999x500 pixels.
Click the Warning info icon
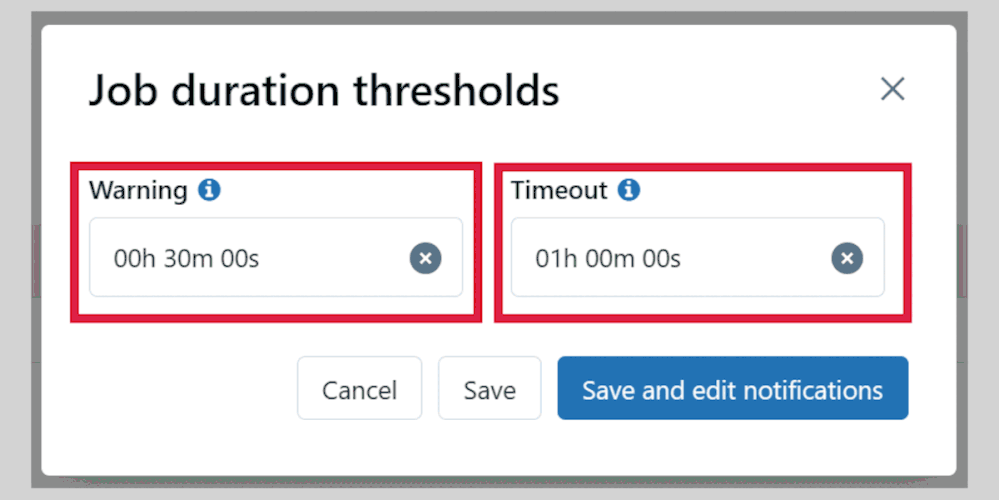pos(209,190)
